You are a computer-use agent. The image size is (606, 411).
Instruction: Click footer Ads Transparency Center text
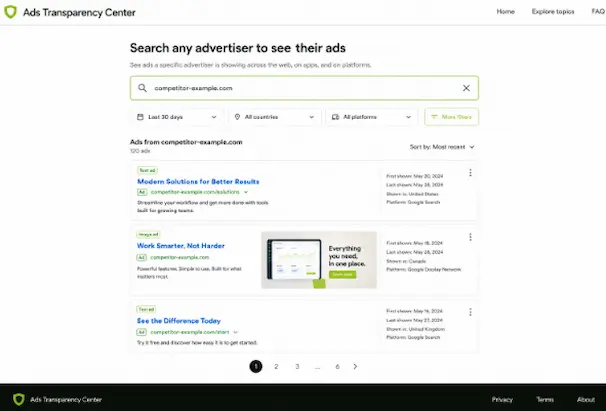66,399
